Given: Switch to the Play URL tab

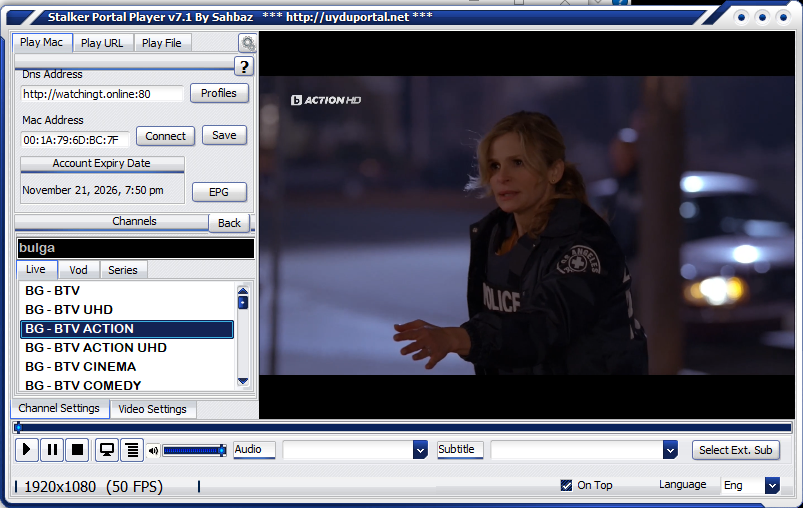Looking at the screenshot, I should click(102, 43).
